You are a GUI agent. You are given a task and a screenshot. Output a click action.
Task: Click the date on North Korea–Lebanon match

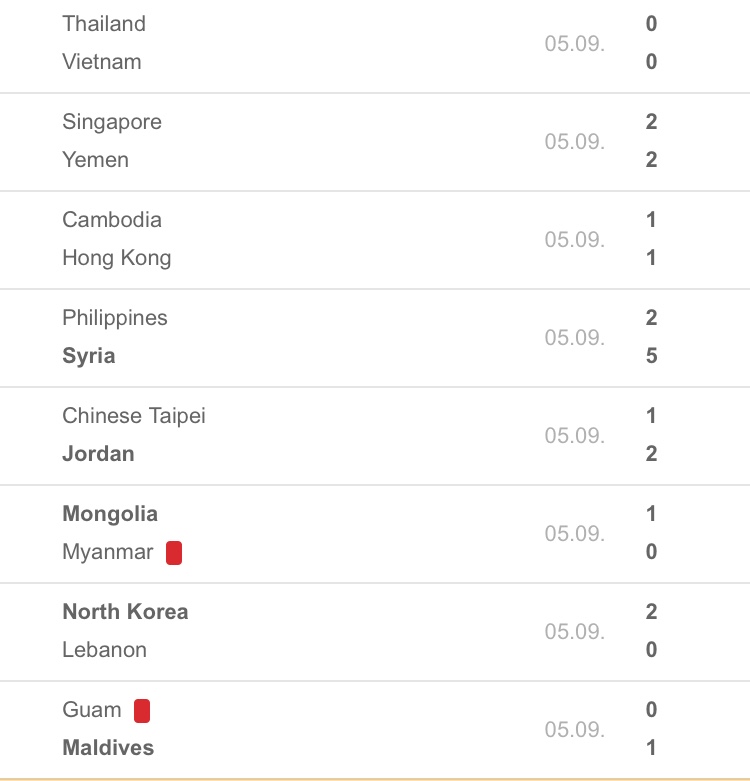pos(575,632)
